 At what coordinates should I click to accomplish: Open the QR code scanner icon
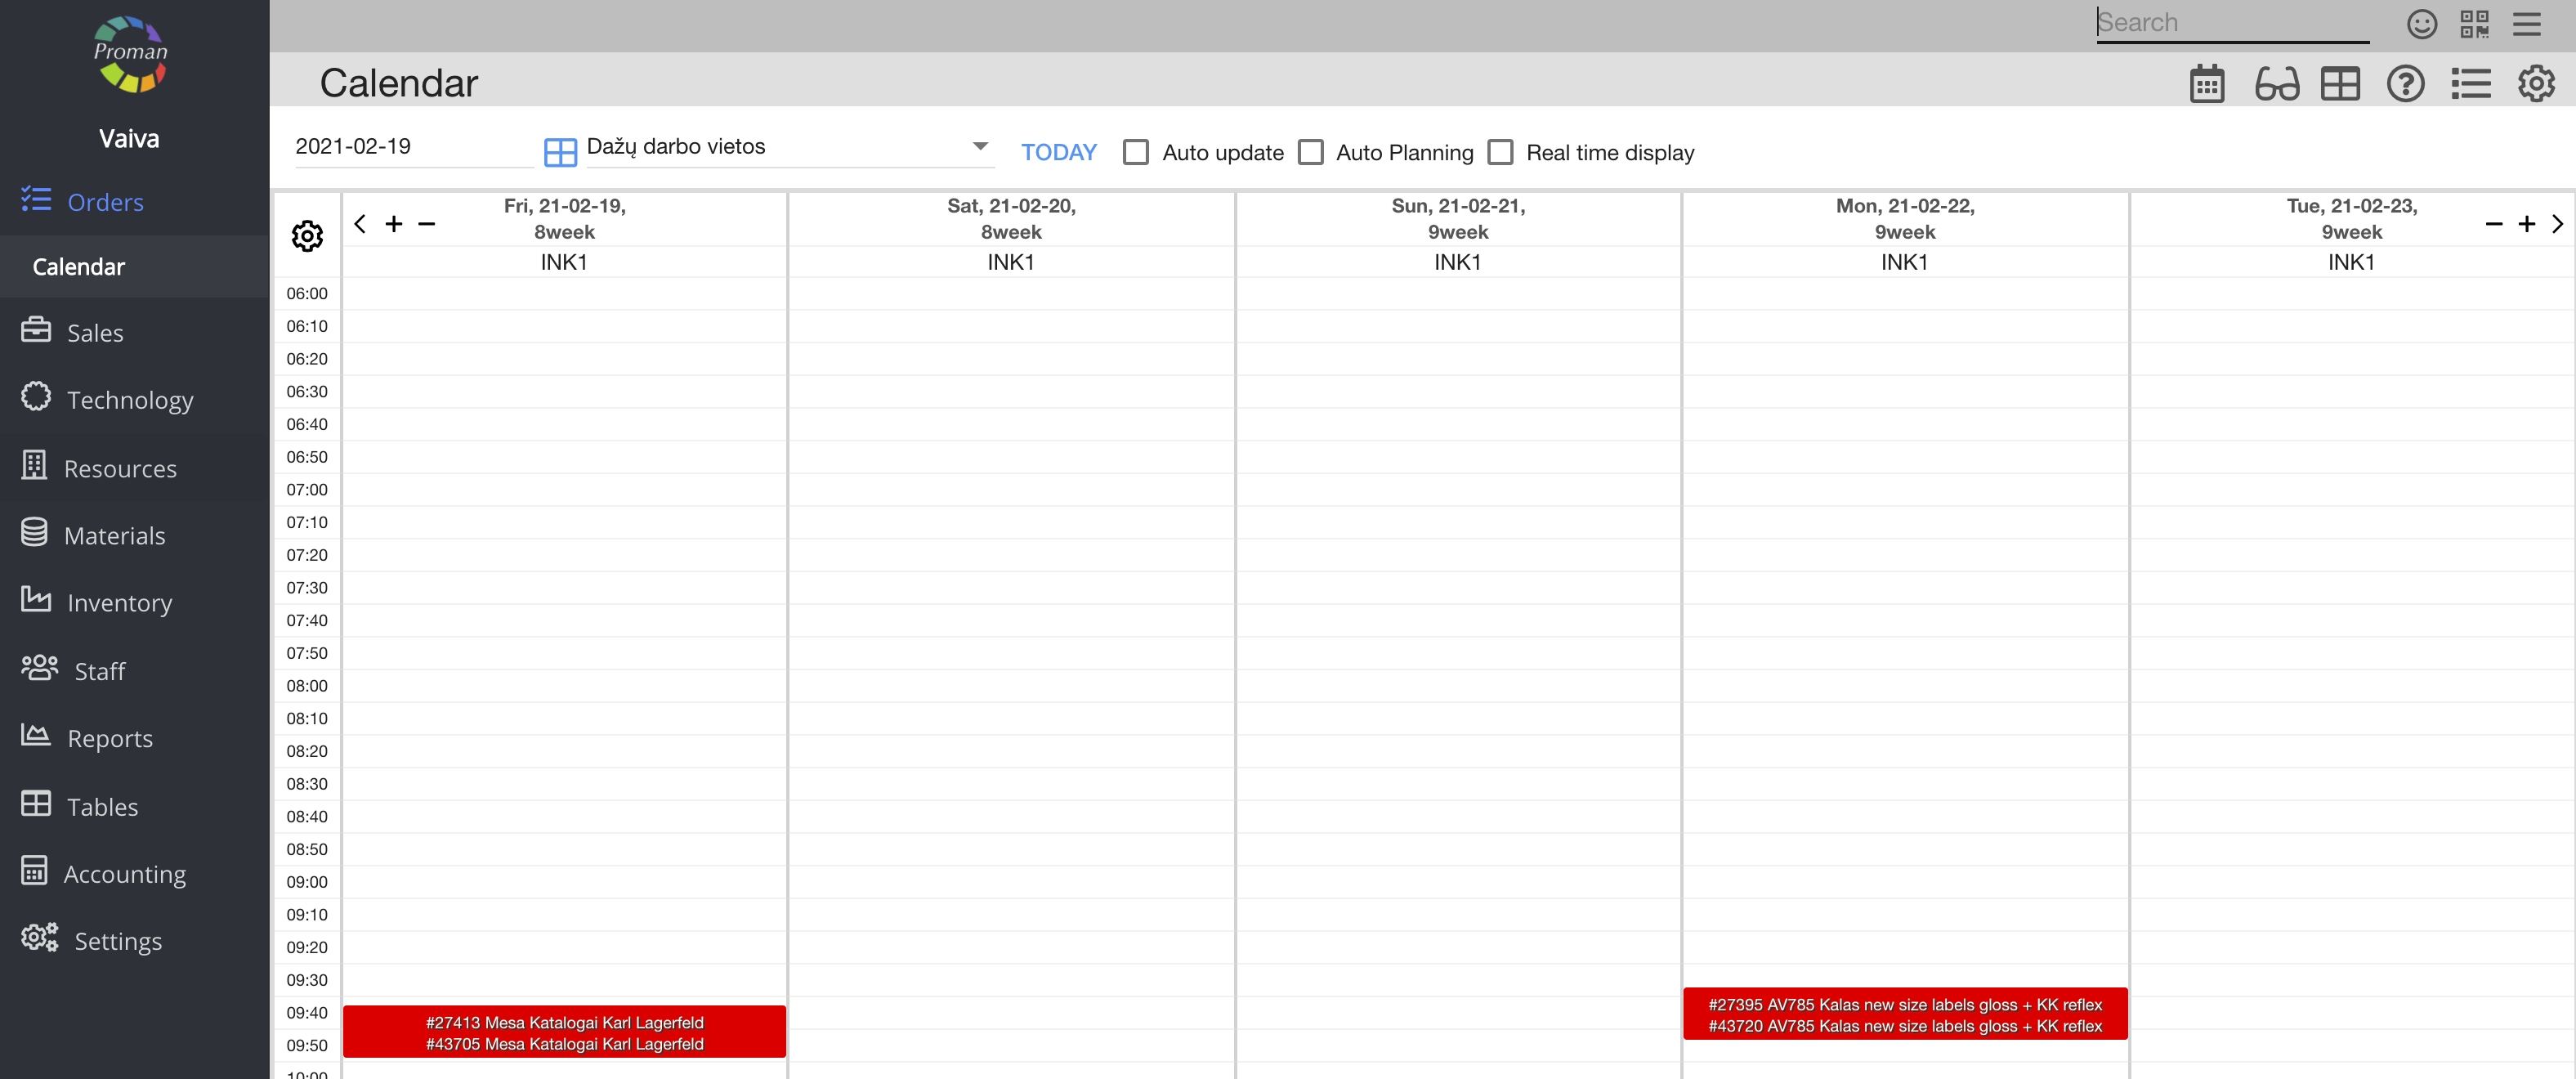coord(2474,24)
